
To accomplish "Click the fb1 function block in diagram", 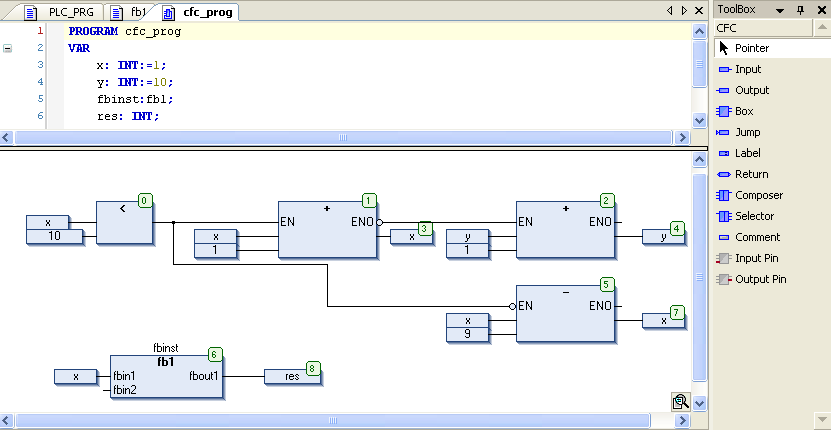I will (x=167, y=376).
